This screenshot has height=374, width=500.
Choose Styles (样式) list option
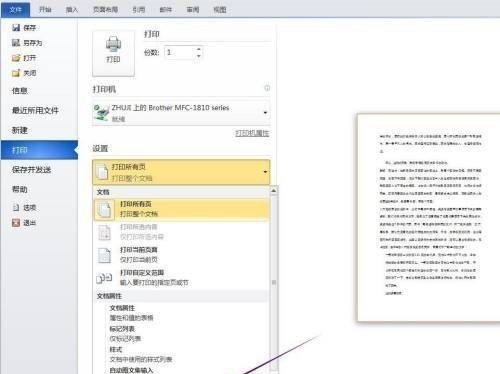tap(181, 355)
